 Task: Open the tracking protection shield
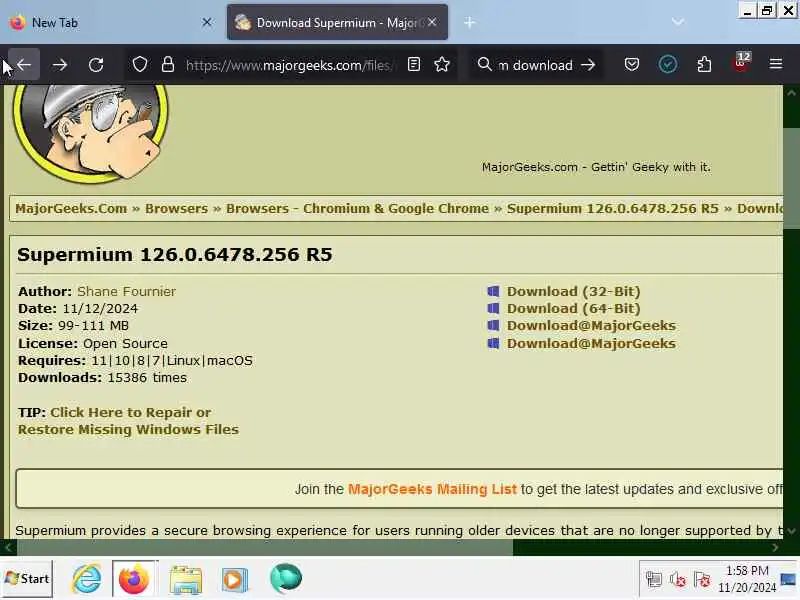[x=140, y=65]
